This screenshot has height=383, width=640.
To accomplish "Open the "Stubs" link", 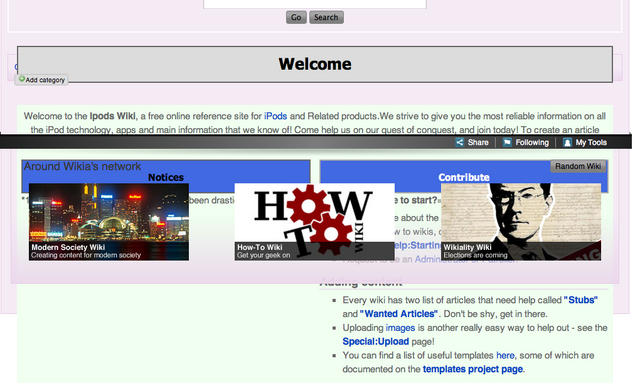I will coord(581,300).
